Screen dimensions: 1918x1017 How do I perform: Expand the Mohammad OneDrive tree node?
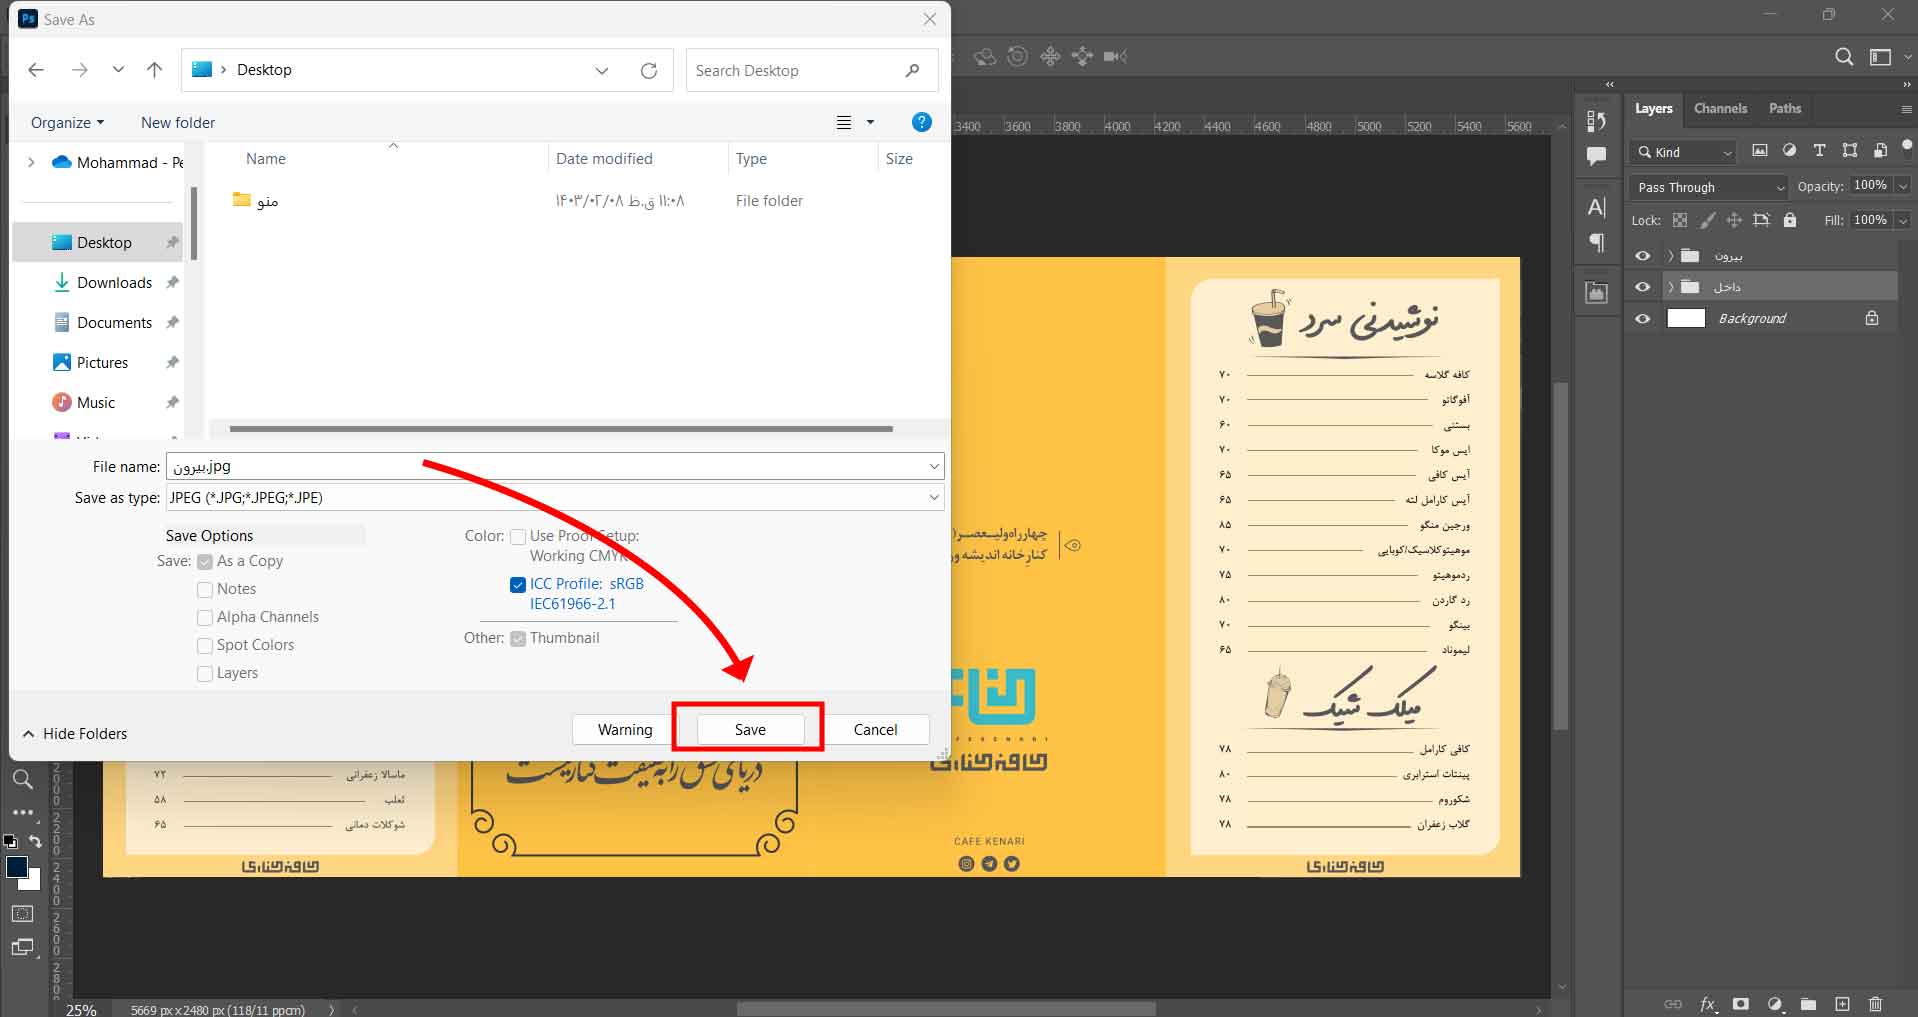(31, 162)
